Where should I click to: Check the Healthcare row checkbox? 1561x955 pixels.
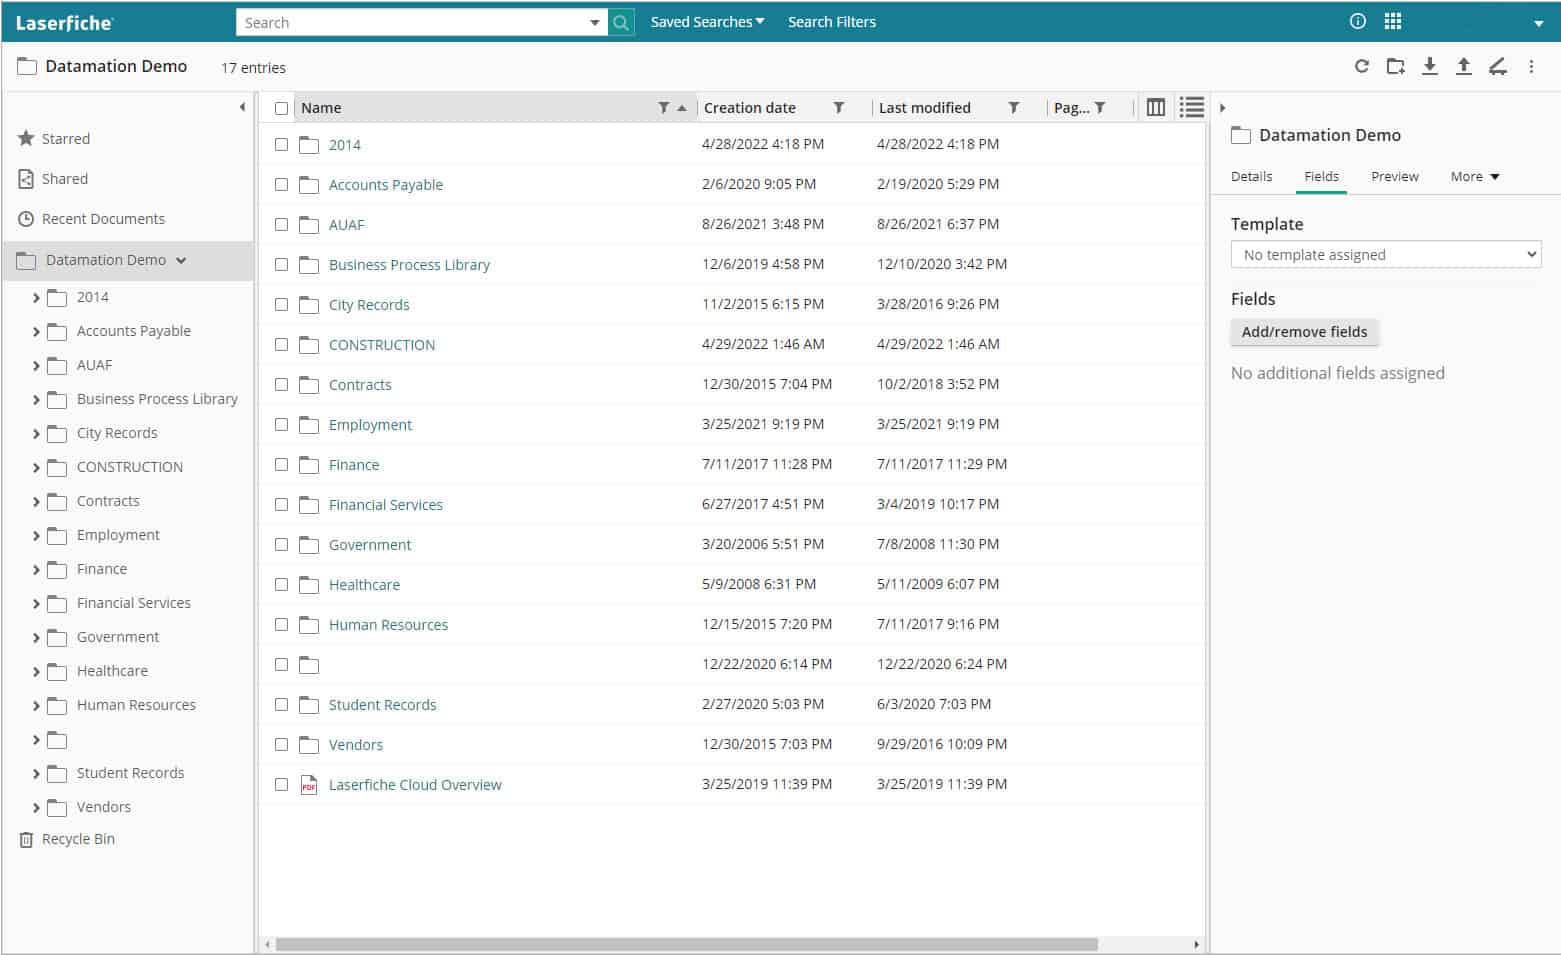(x=281, y=585)
